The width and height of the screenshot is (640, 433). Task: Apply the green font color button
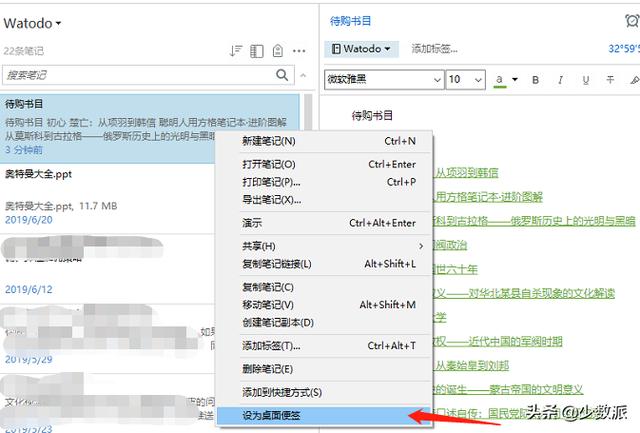point(500,80)
